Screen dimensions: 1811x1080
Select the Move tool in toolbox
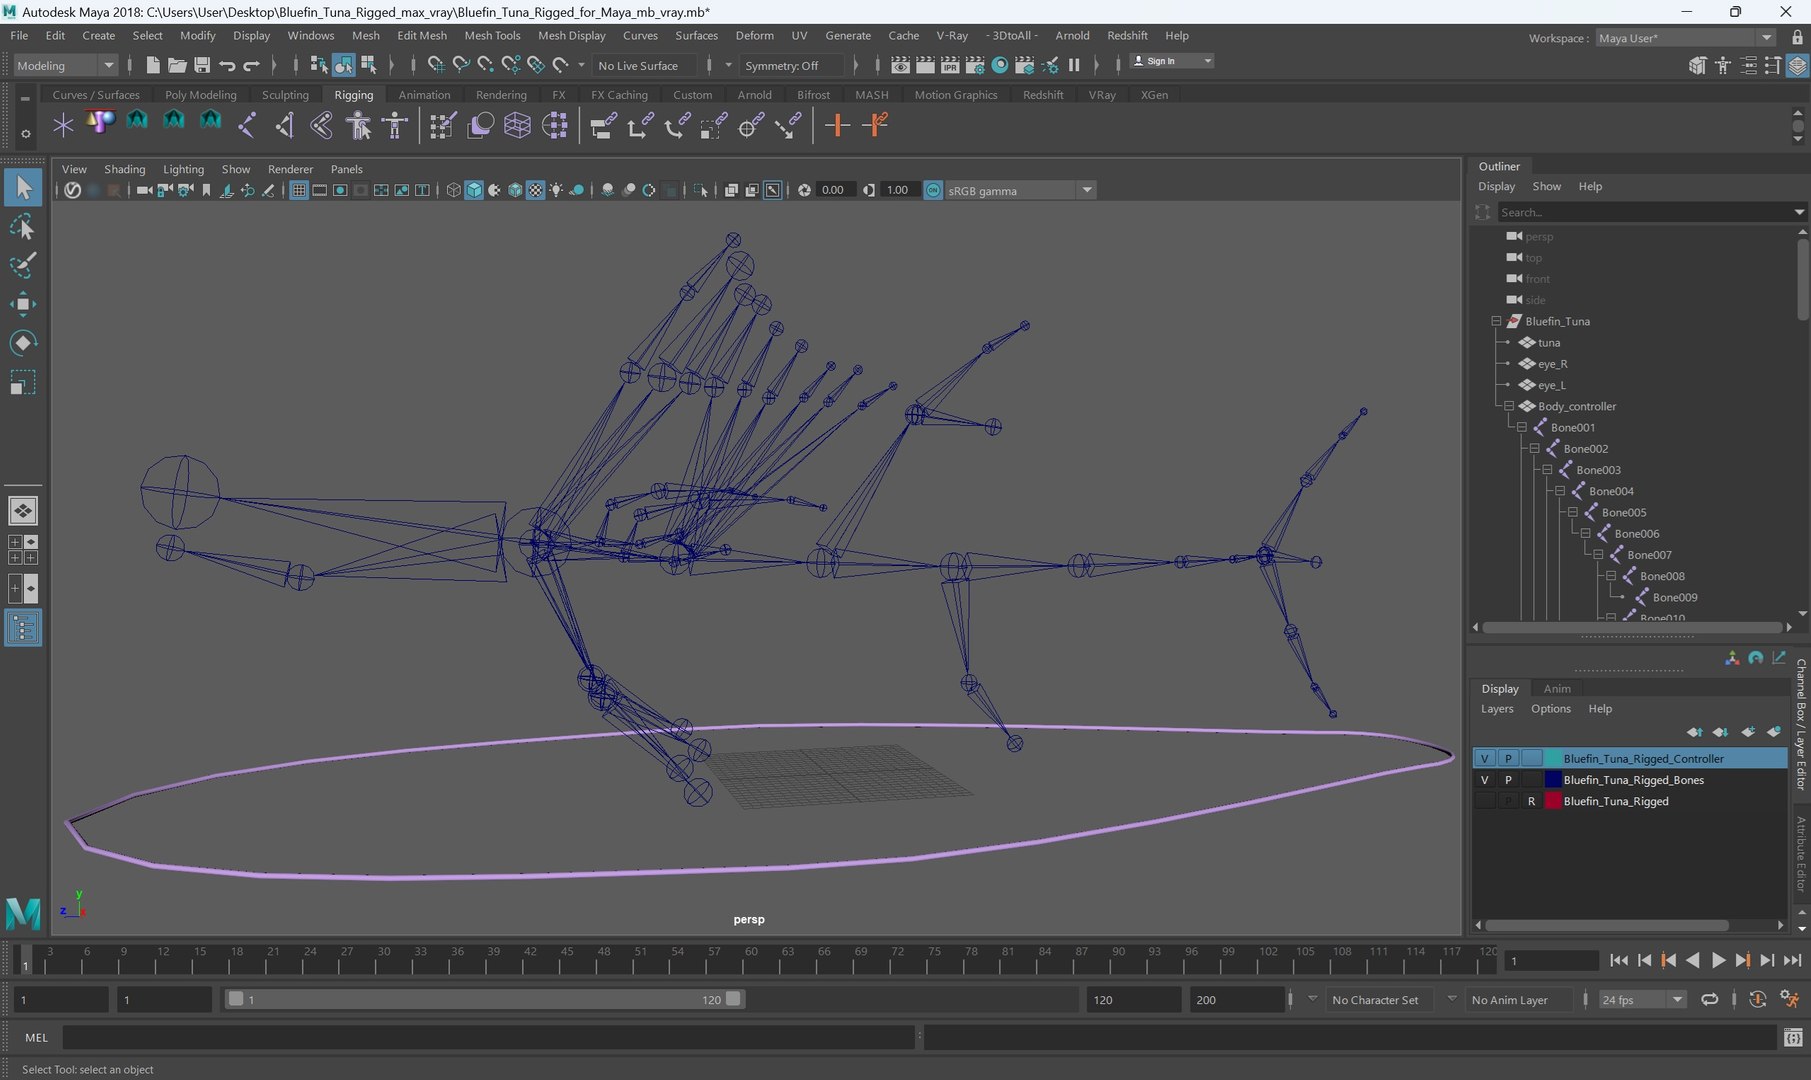click(22, 304)
